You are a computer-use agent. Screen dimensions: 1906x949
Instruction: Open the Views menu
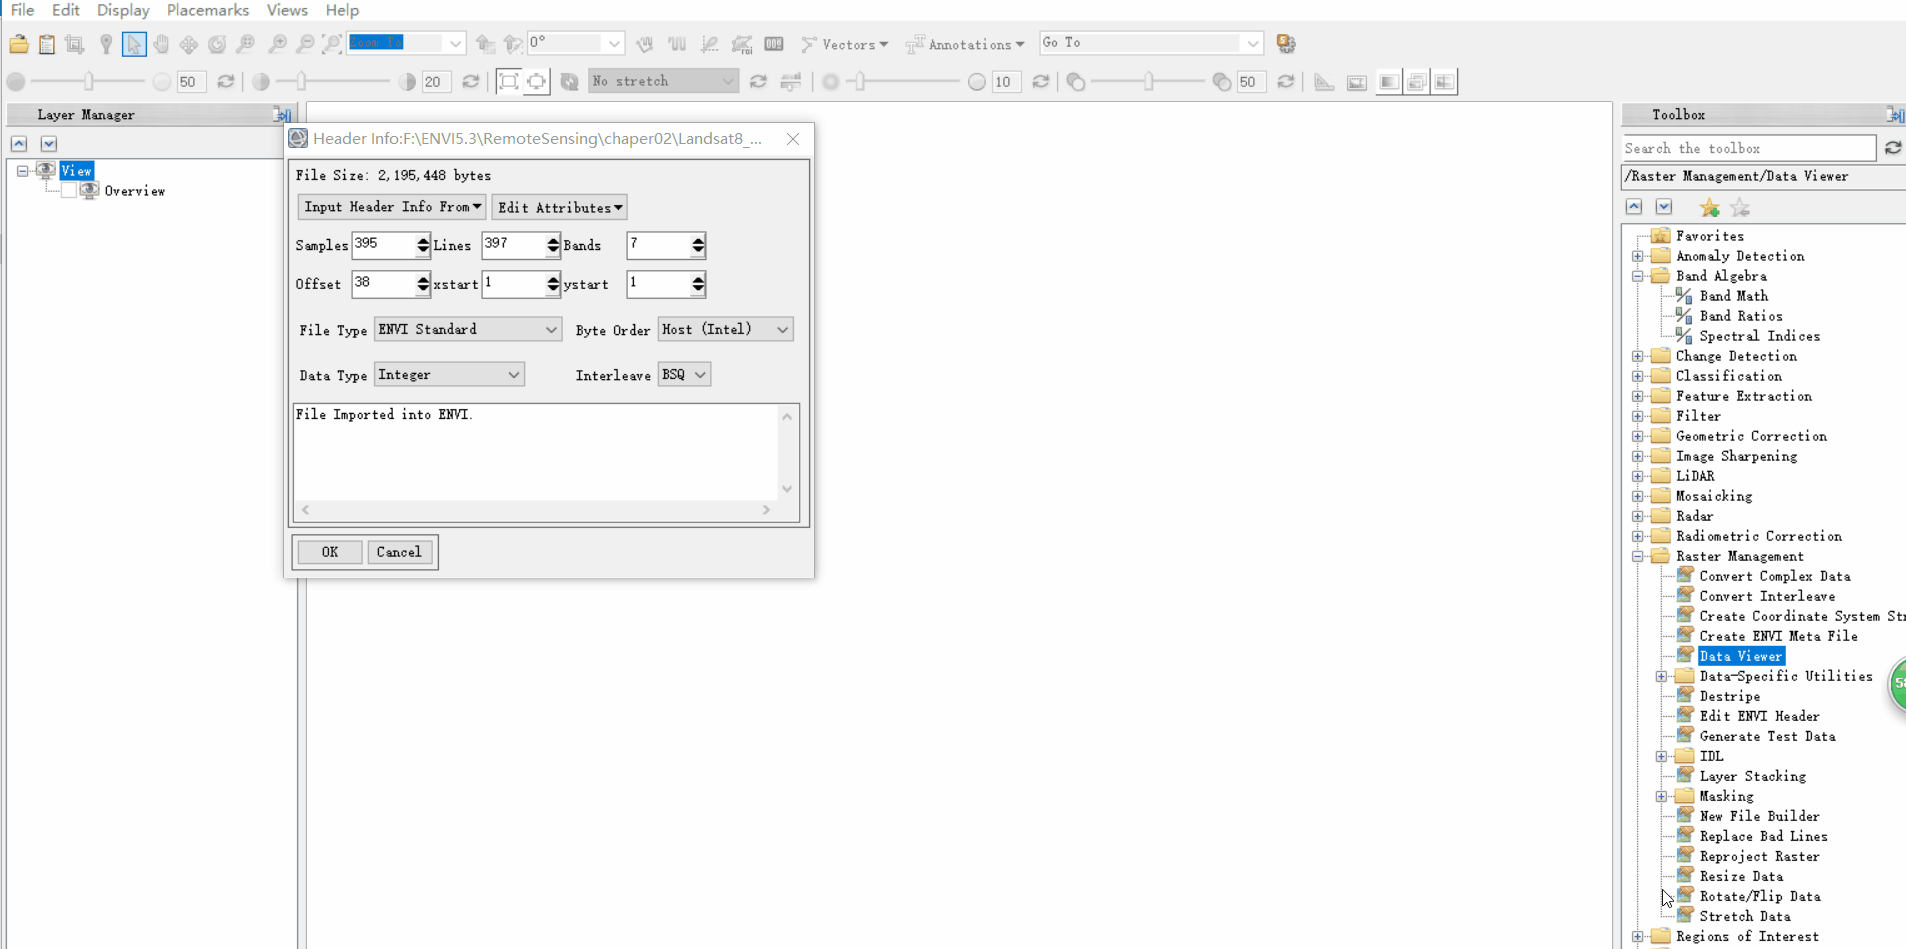tap(287, 10)
